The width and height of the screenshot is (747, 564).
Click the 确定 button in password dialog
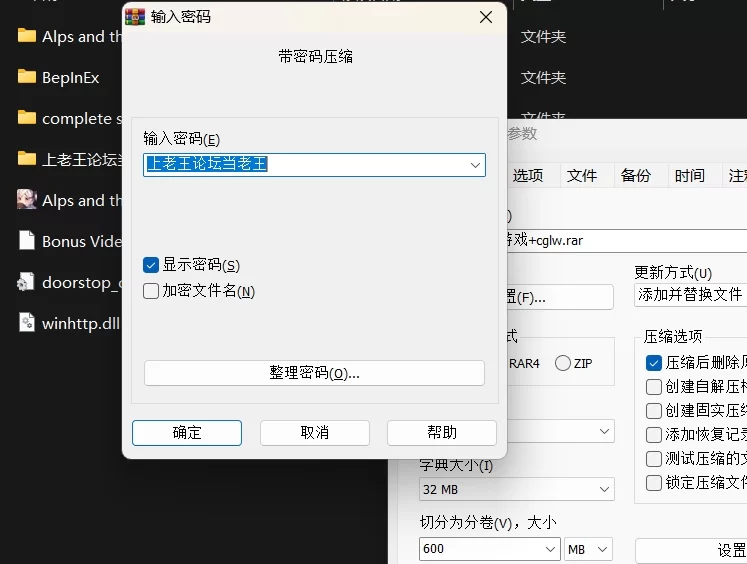(x=187, y=433)
